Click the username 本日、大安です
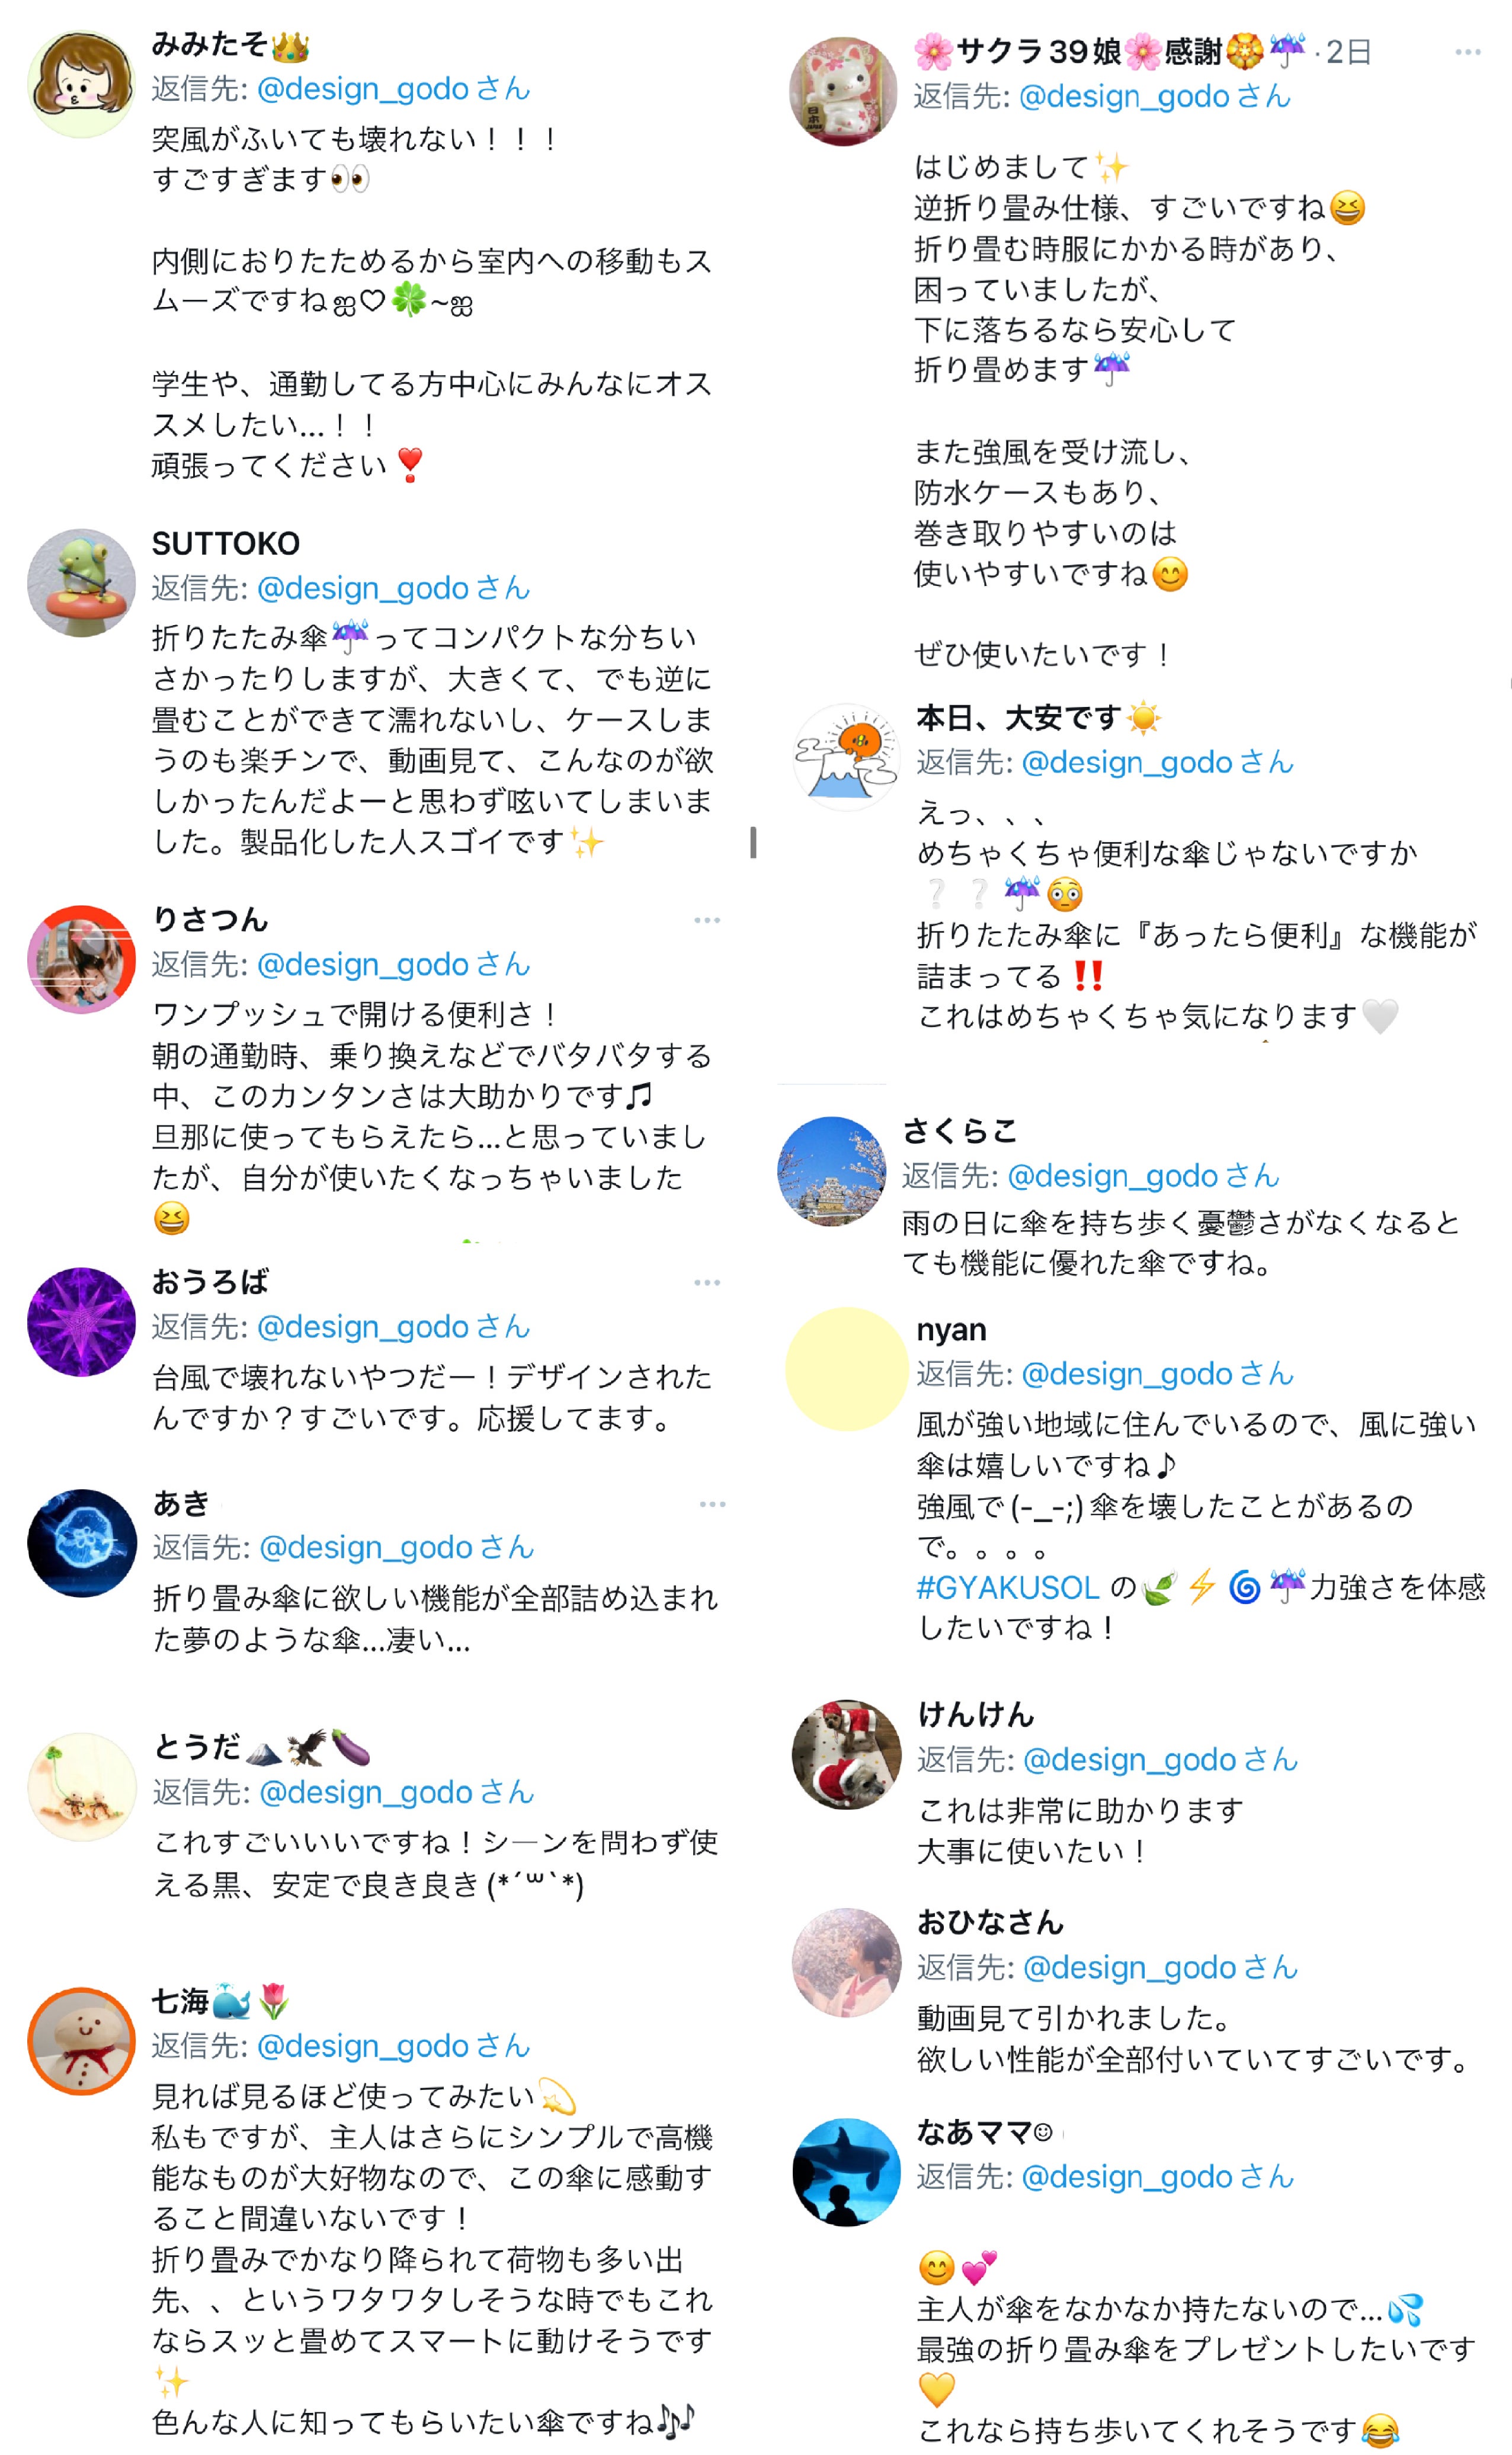Image resolution: width=1512 pixels, height=2455 pixels. click(1018, 718)
